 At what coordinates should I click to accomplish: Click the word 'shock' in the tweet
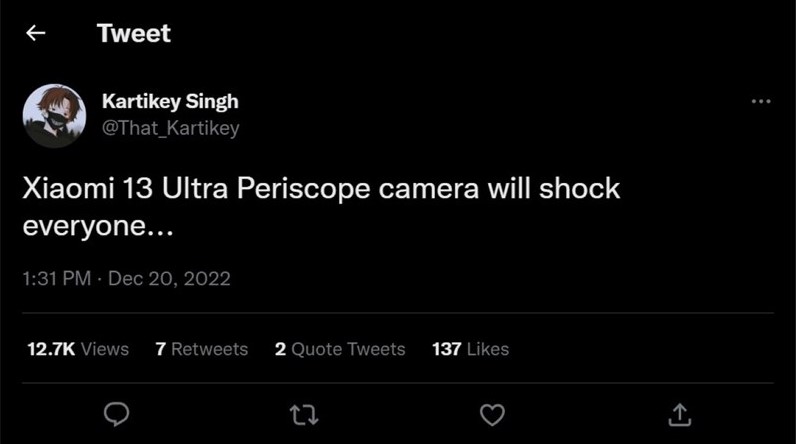(580, 189)
